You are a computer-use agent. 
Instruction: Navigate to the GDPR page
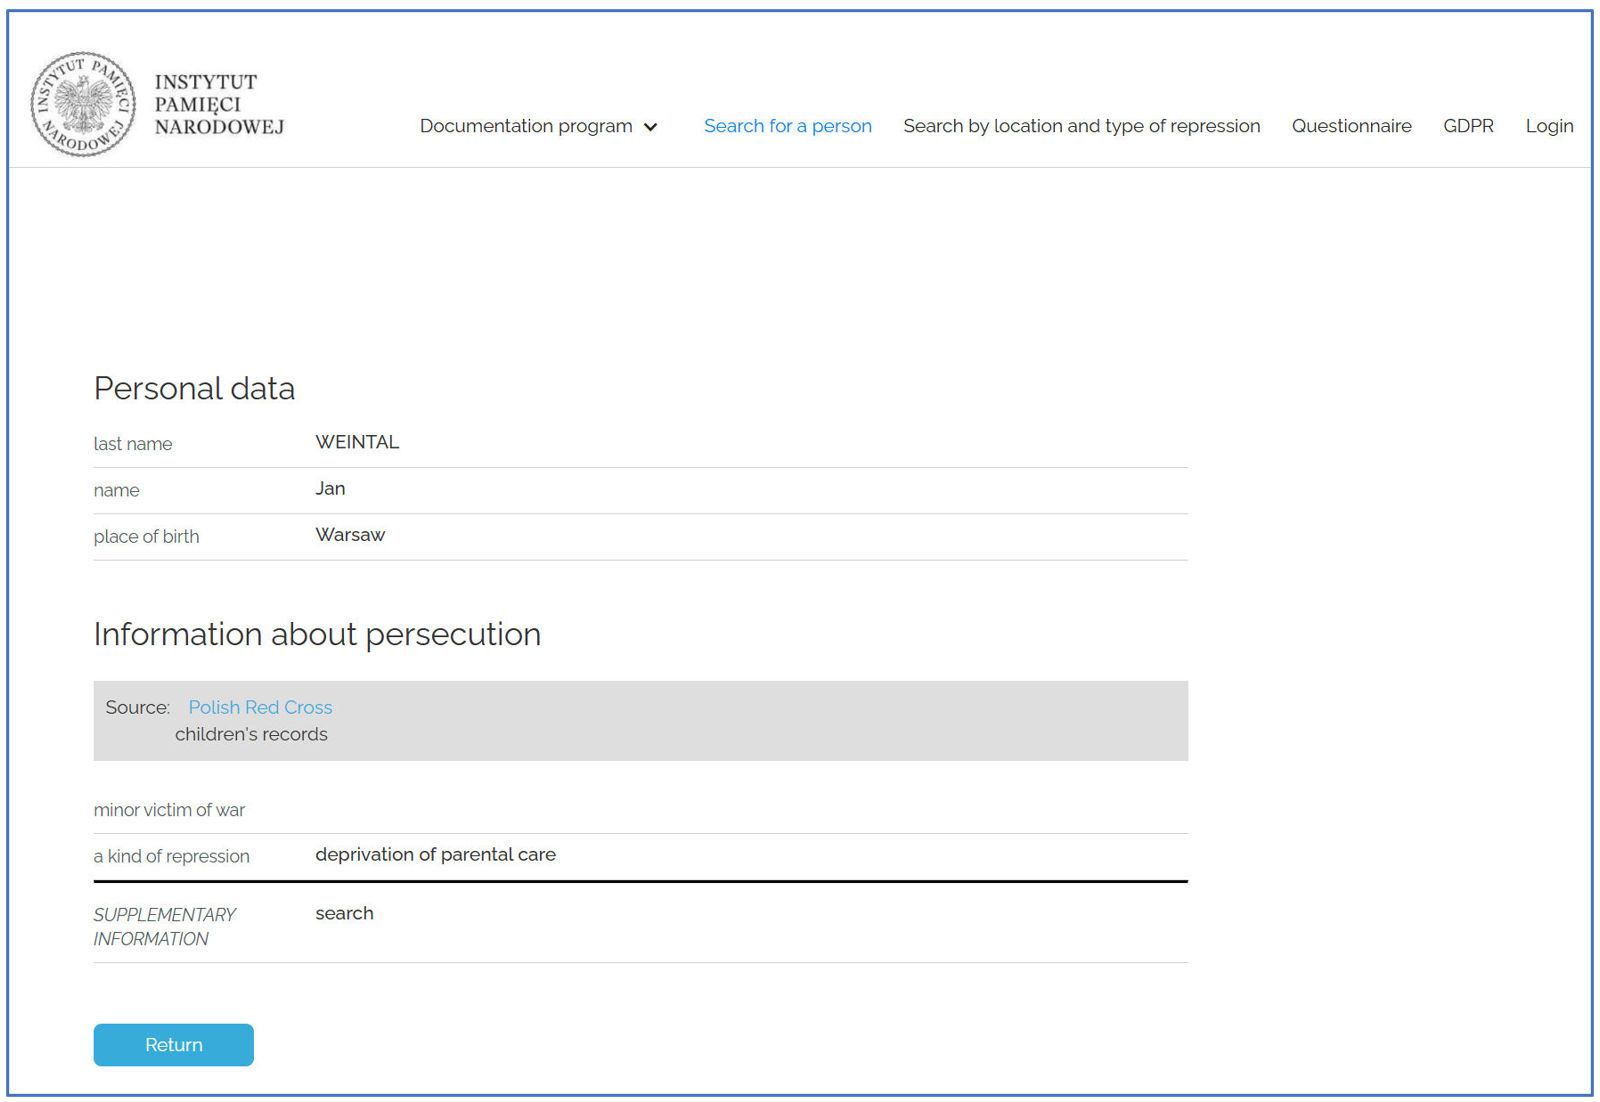coord(1467,126)
